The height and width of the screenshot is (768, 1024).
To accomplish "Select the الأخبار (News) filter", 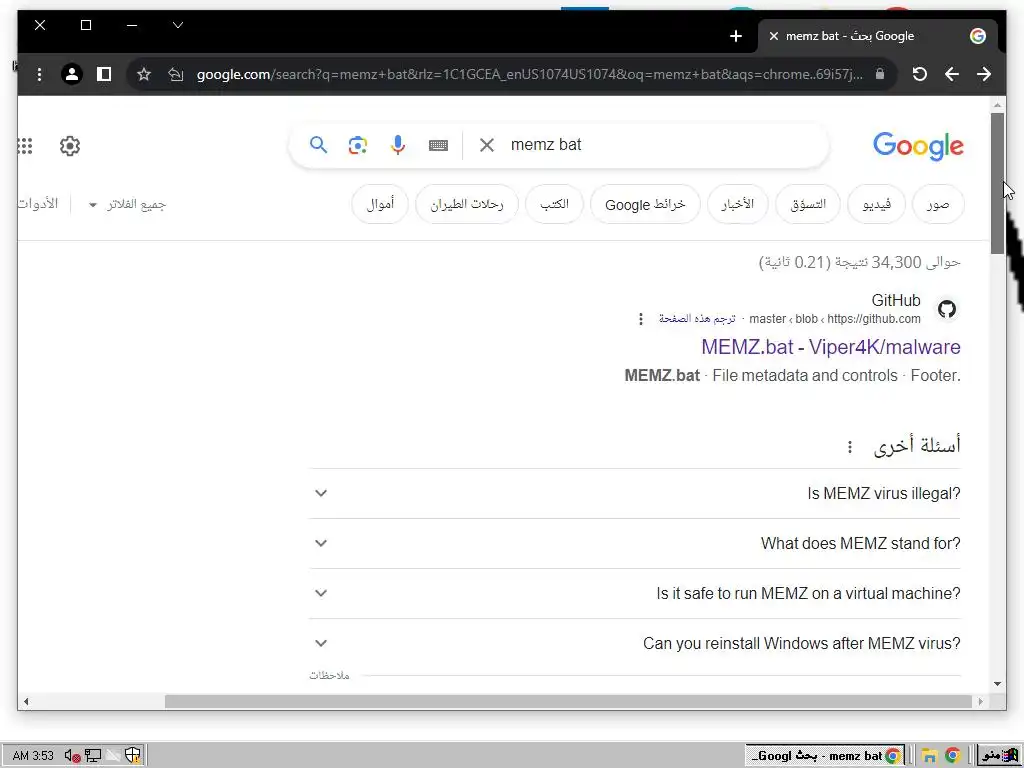I will coord(738,204).
